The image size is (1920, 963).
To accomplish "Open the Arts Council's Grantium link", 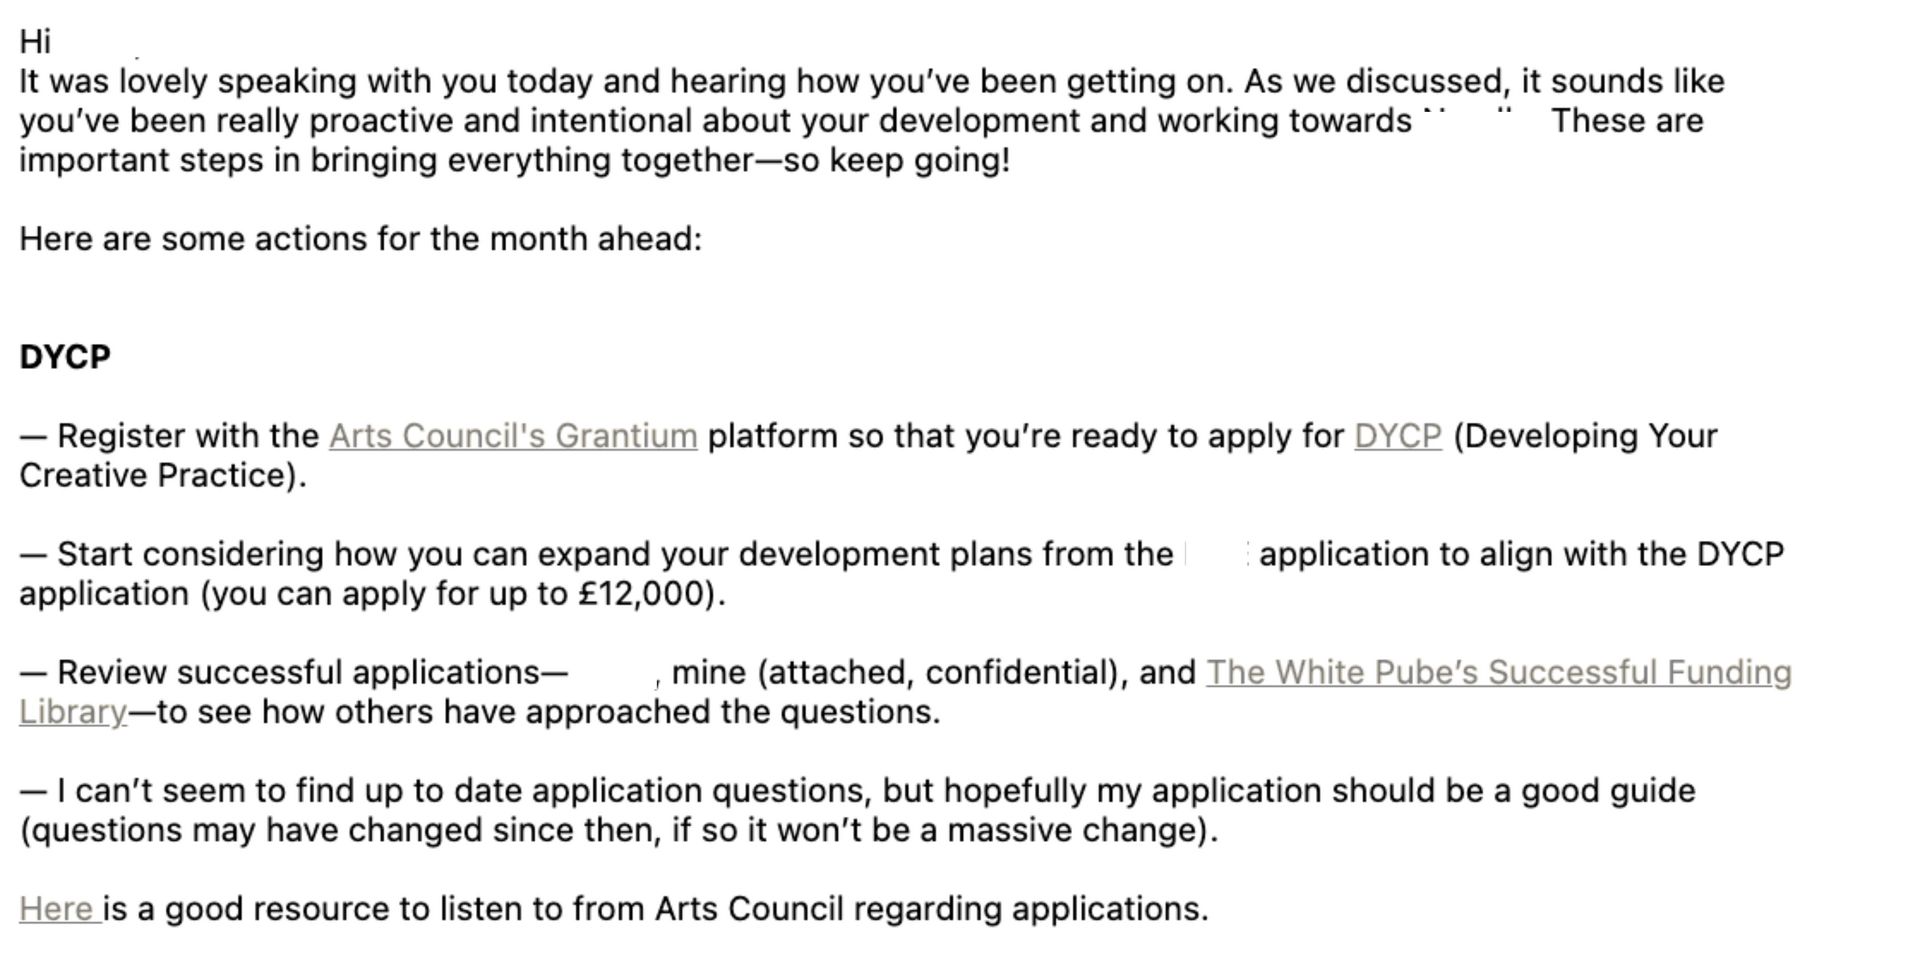I will 513,436.
